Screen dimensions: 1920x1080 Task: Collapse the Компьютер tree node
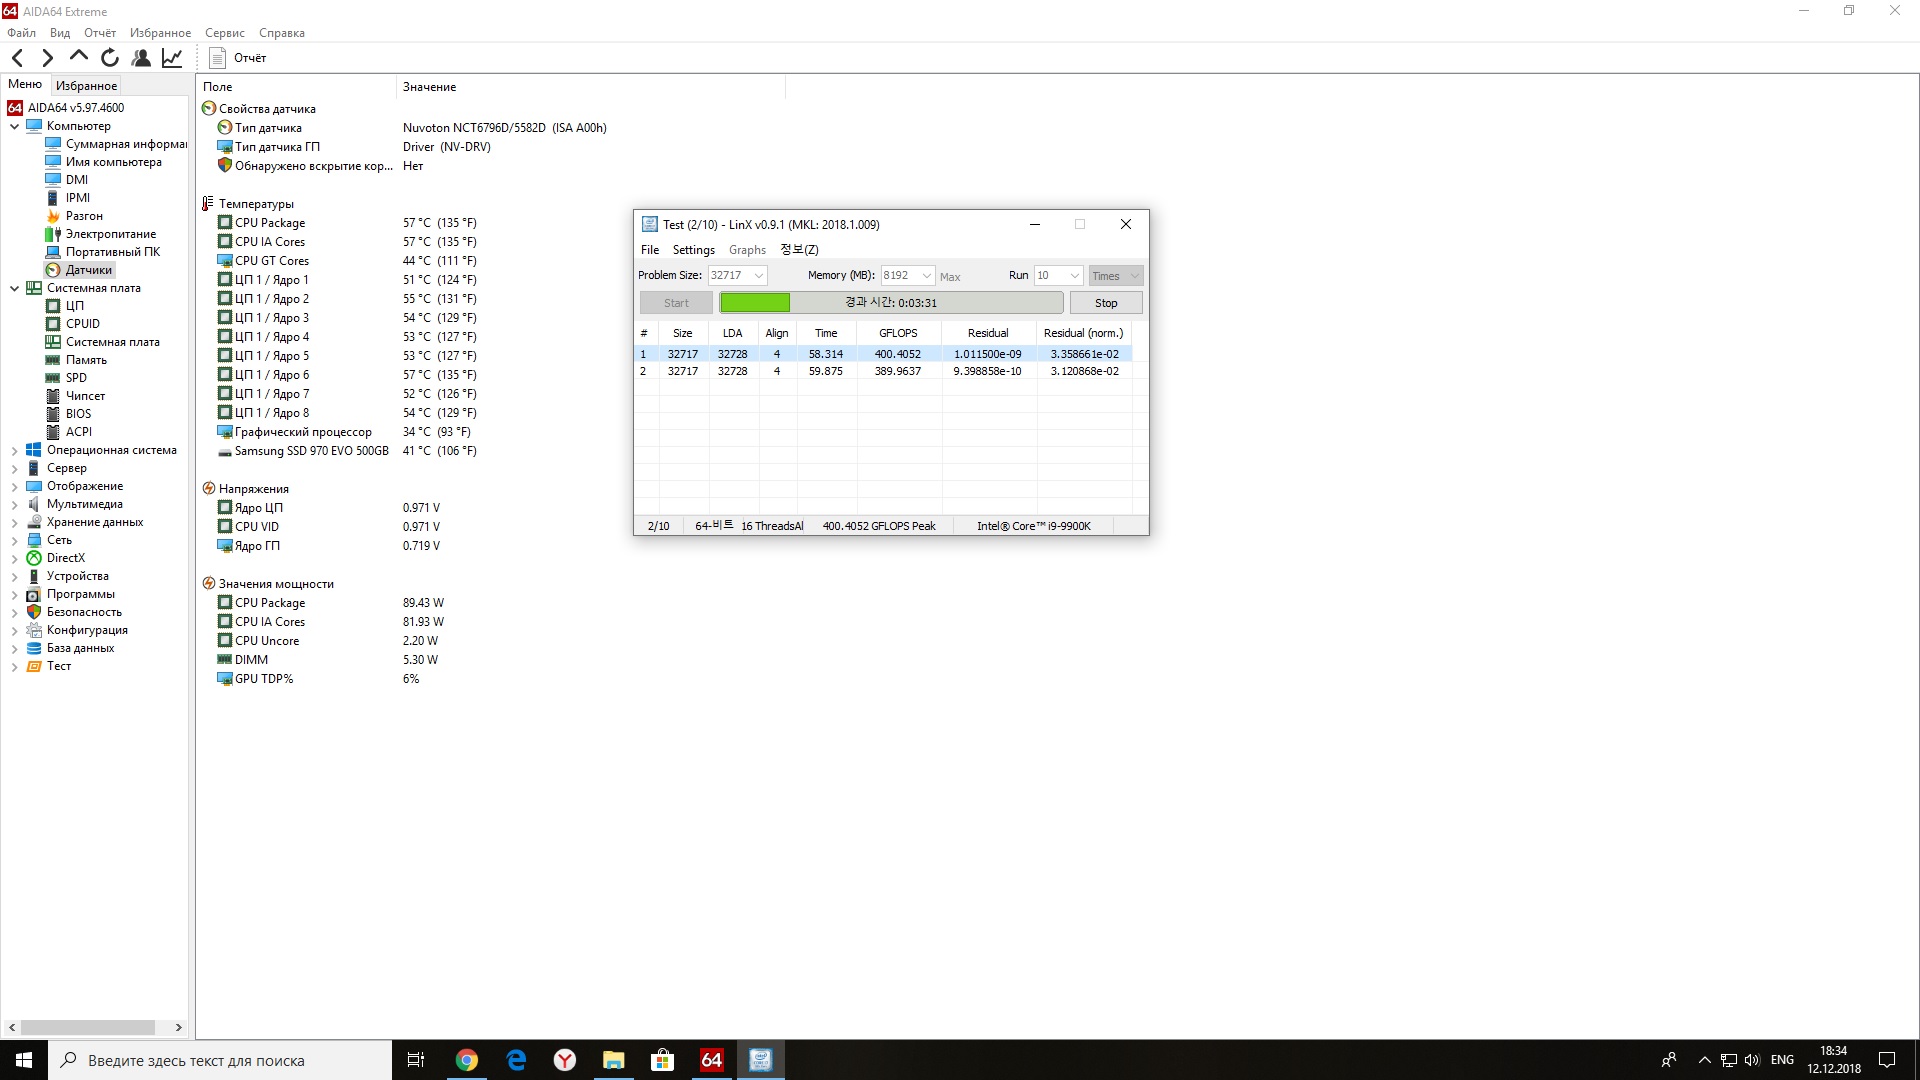point(14,126)
